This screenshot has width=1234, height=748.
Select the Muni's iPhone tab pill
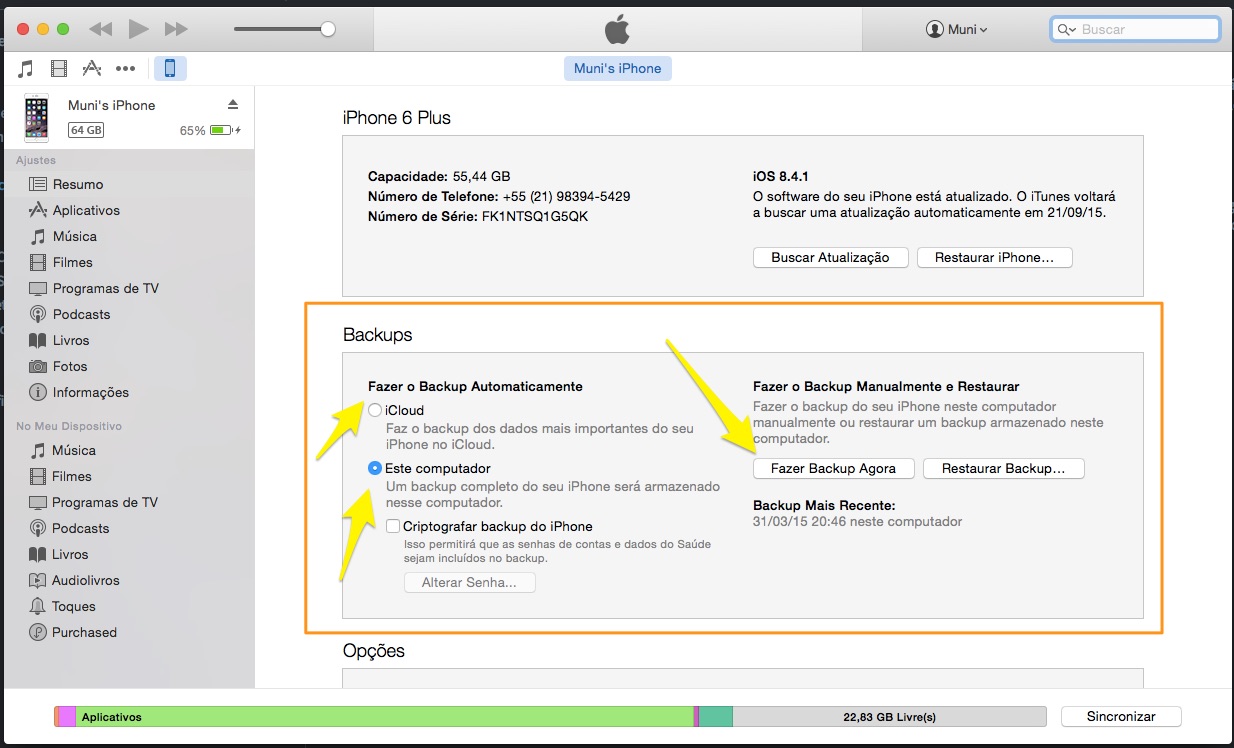tap(618, 69)
